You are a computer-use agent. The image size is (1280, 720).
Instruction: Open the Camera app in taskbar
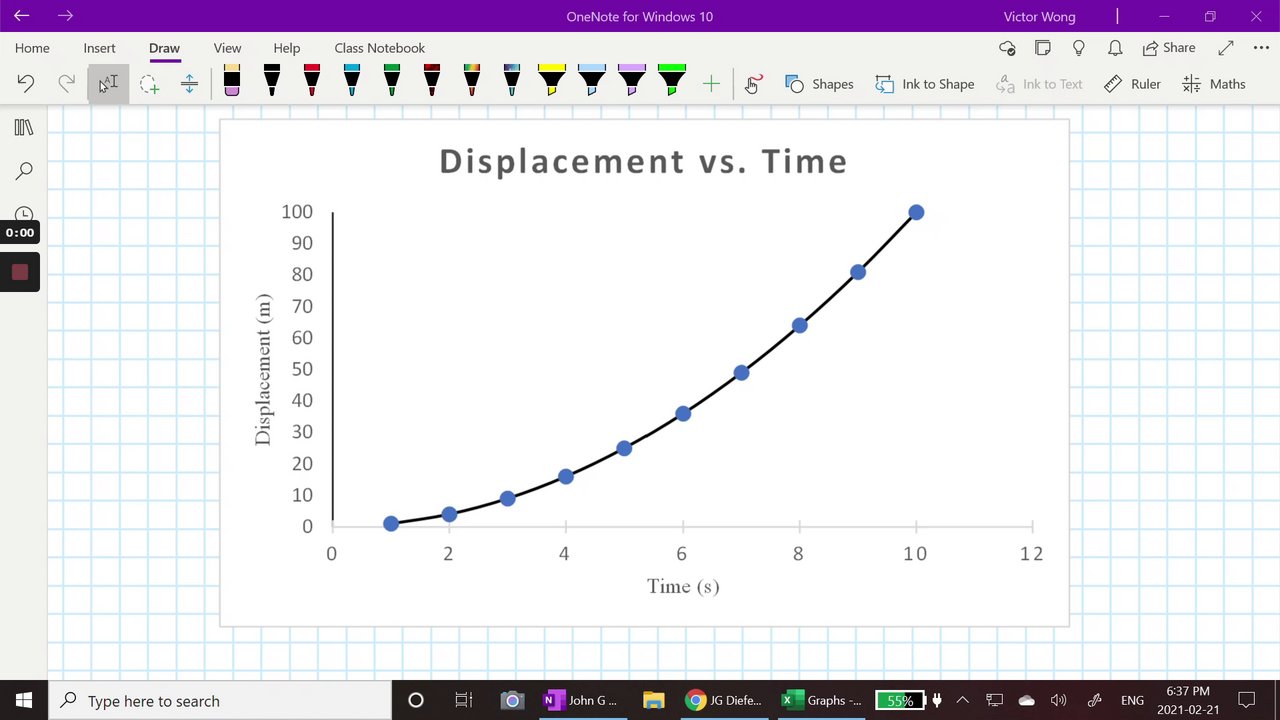pyautogui.click(x=512, y=700)
